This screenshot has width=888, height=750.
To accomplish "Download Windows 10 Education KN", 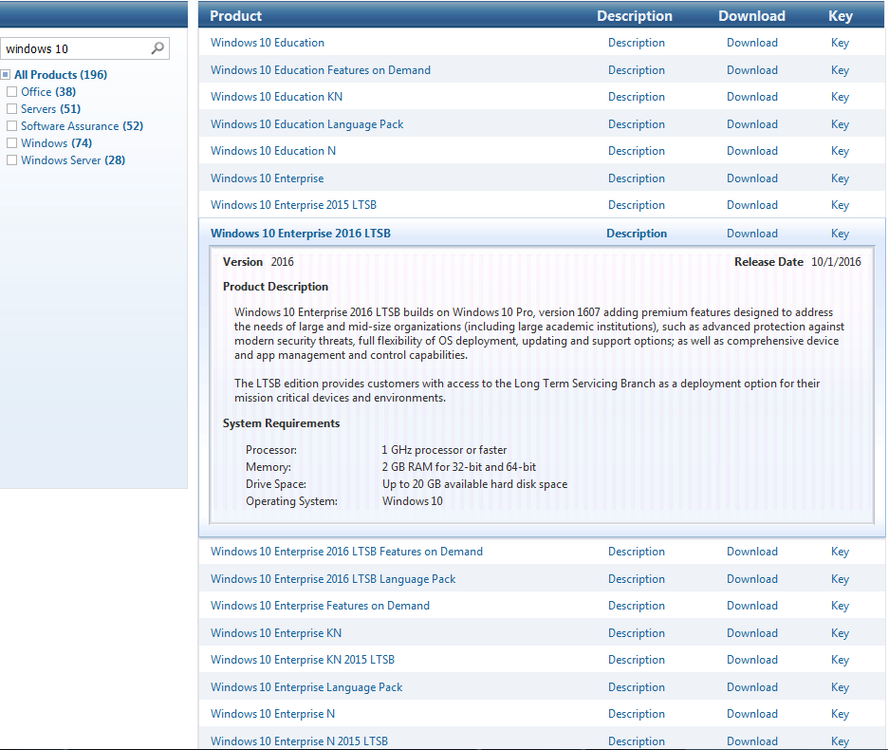I will pyautogui.click(x=752, y=97).
